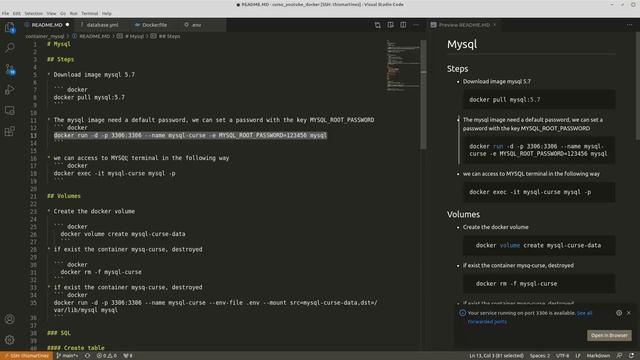Open the Terminal menu
The image size is (640, 360).
(x=89, y=13)
